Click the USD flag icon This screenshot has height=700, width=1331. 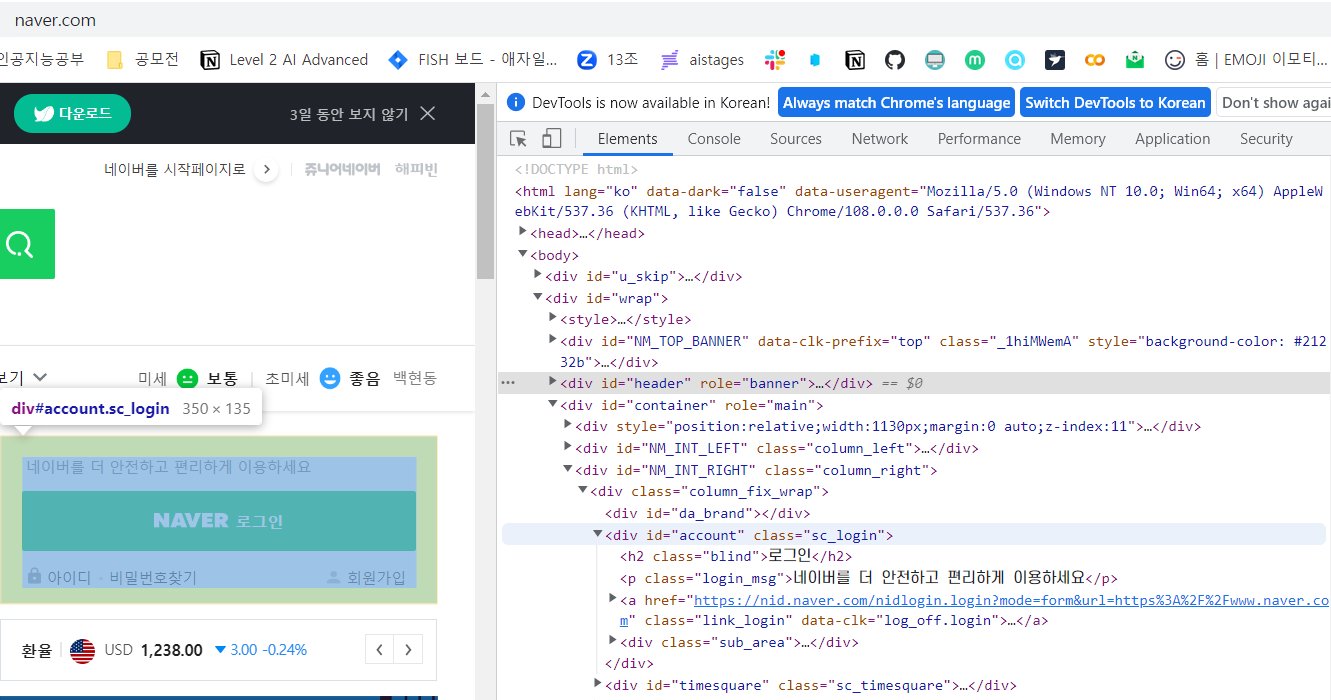tap(83, 650)
